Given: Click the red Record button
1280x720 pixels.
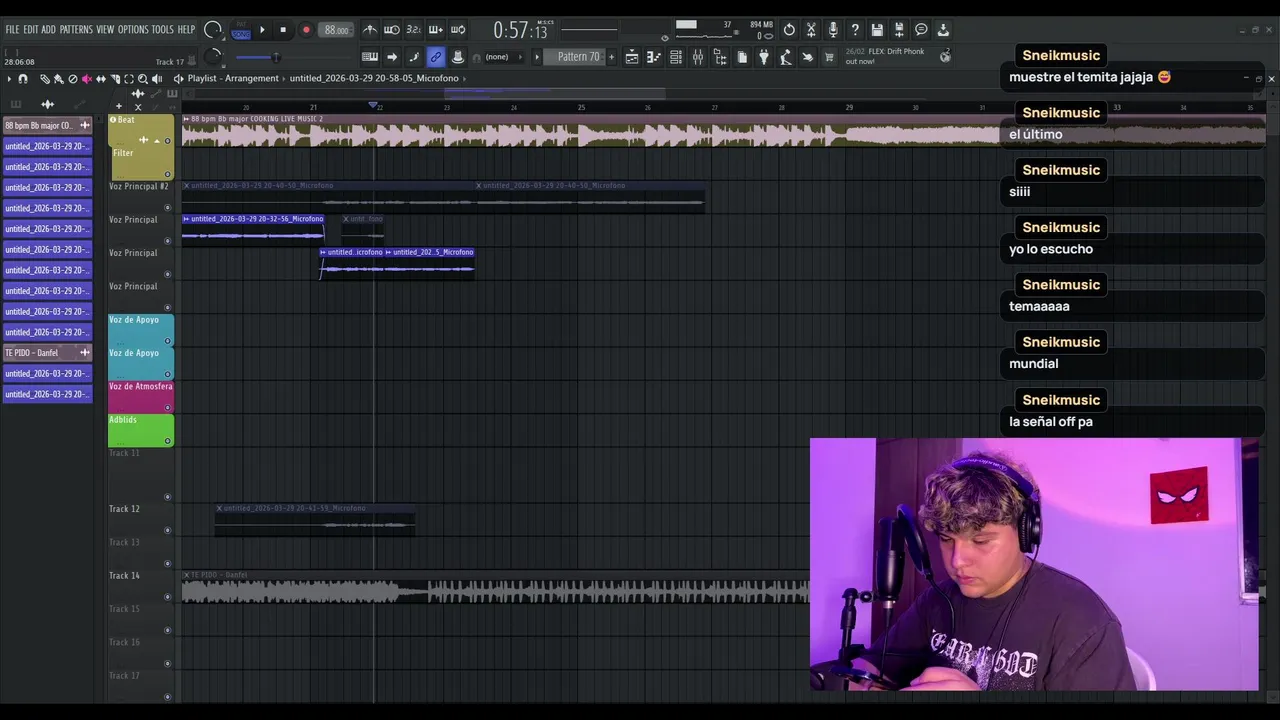Looking at the screenshot, I should click(x=306, y=30).
